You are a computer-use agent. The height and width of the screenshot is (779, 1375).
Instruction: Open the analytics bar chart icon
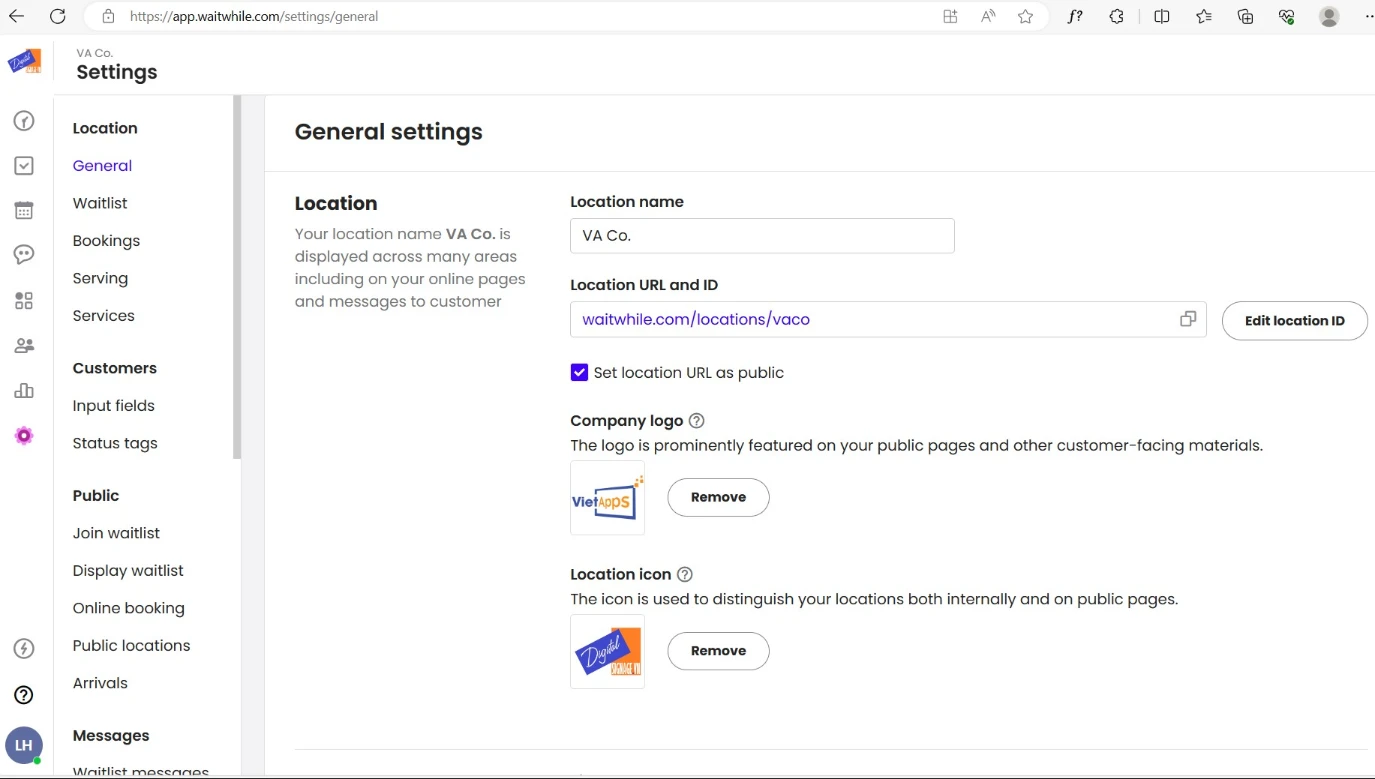pyautogui.click(x=24, y=390)
